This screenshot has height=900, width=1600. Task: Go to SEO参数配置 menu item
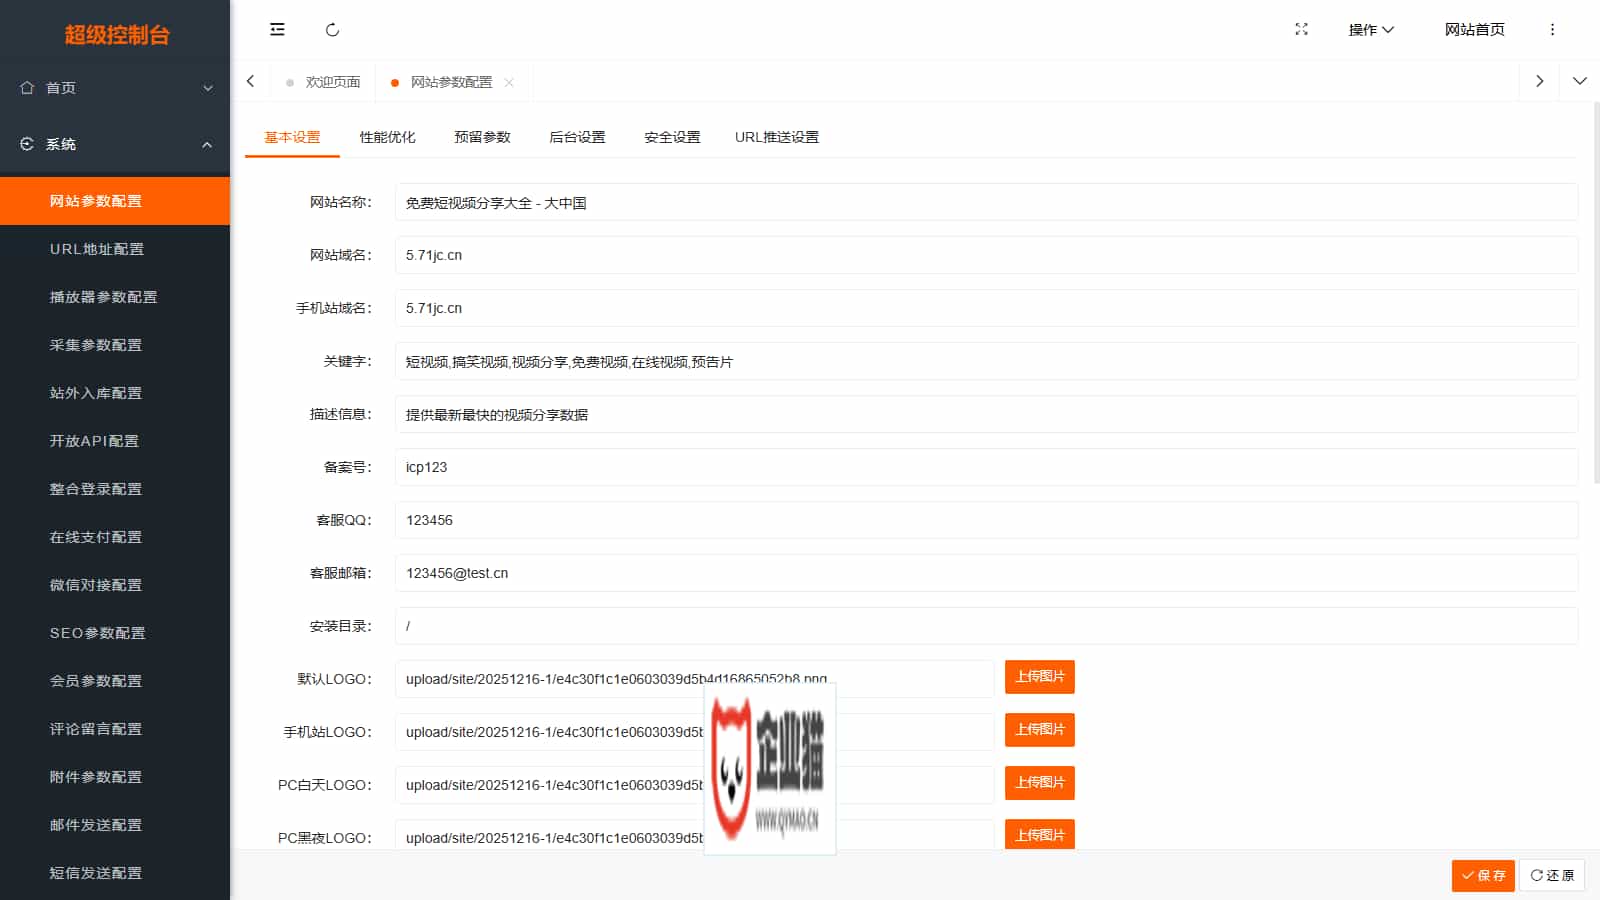click(x=115, y=633)
